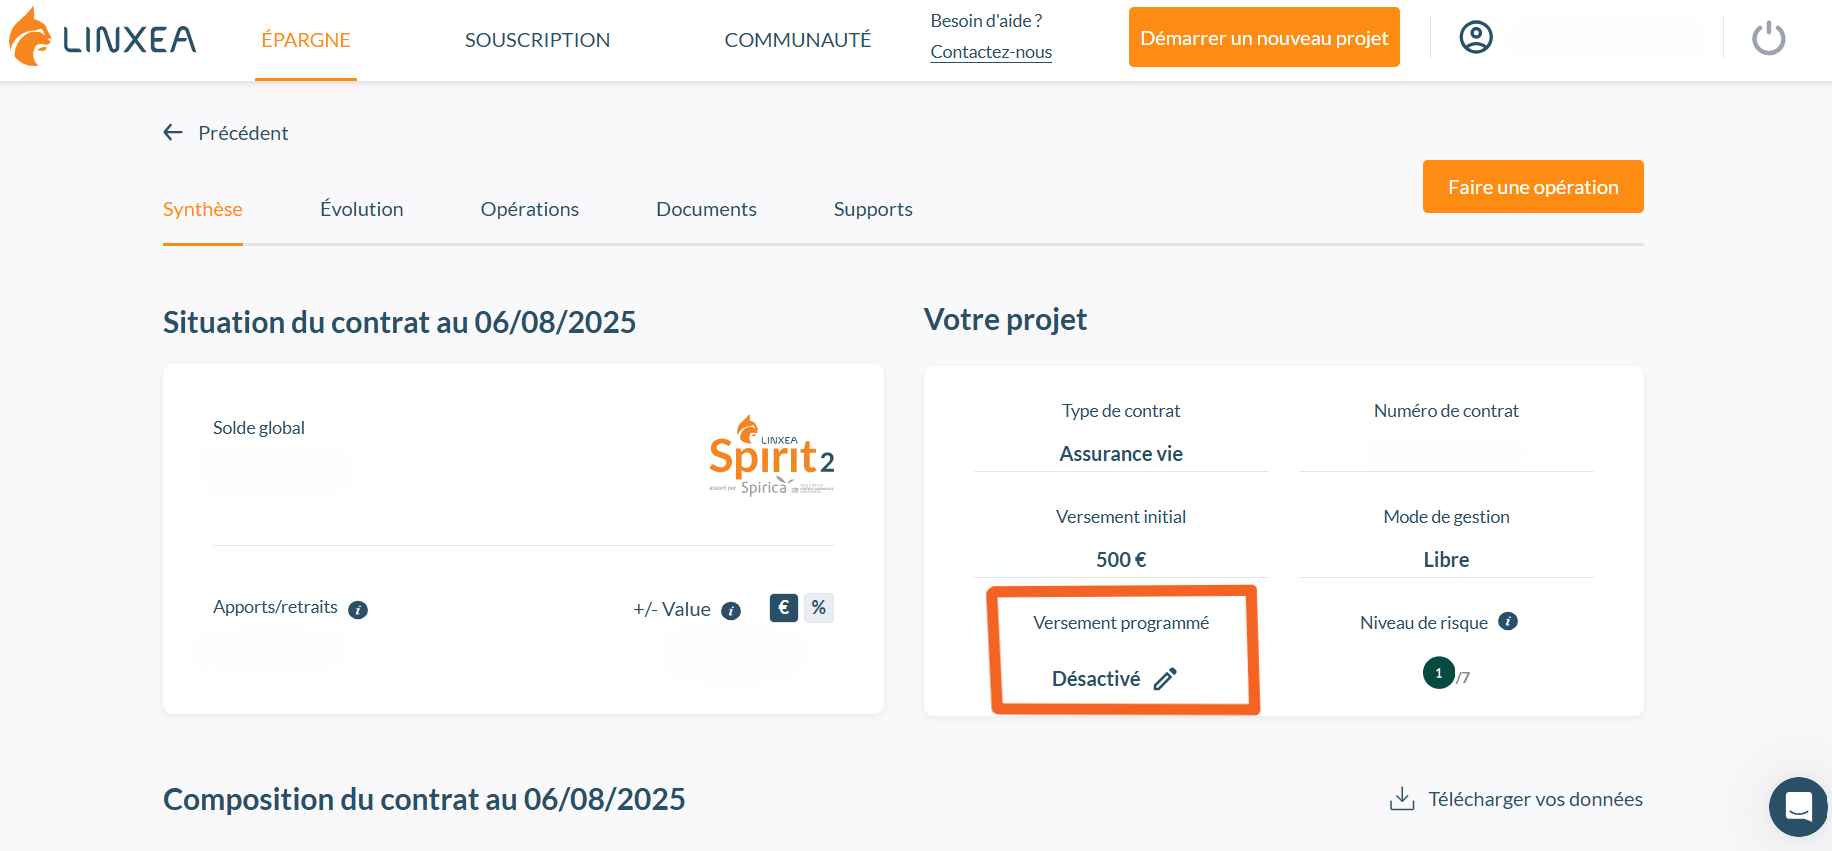
Task: Click the Niveau de risque label
Action: coord(1424,623)
